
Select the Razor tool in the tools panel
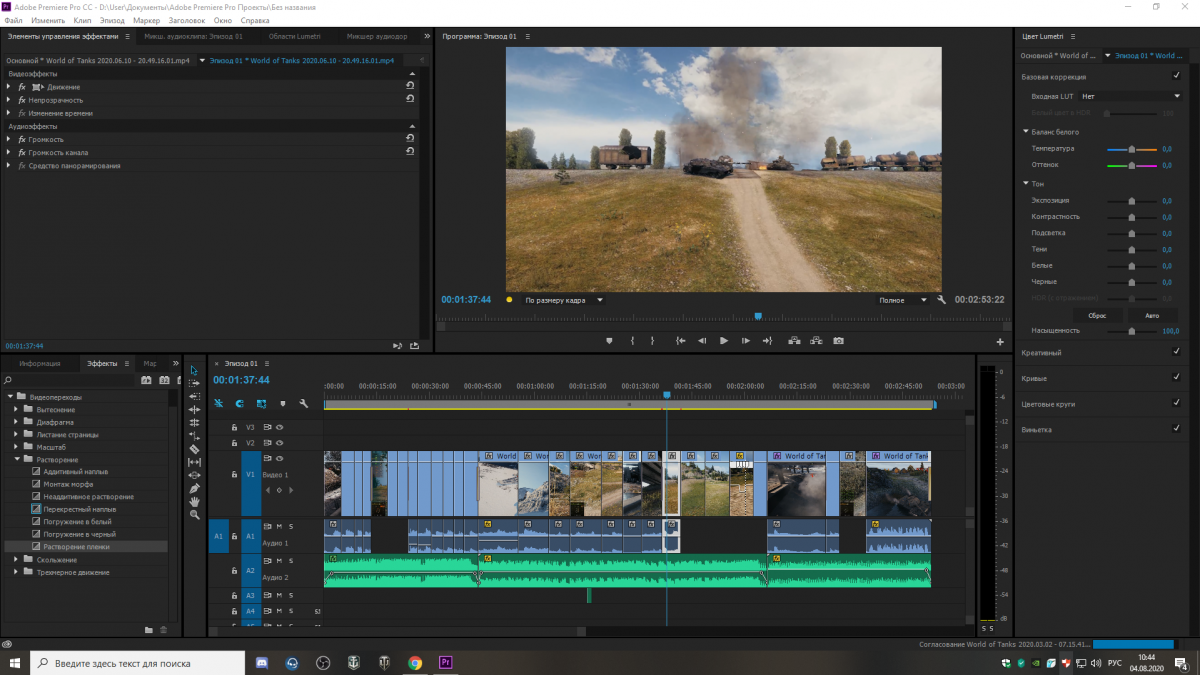194,449
